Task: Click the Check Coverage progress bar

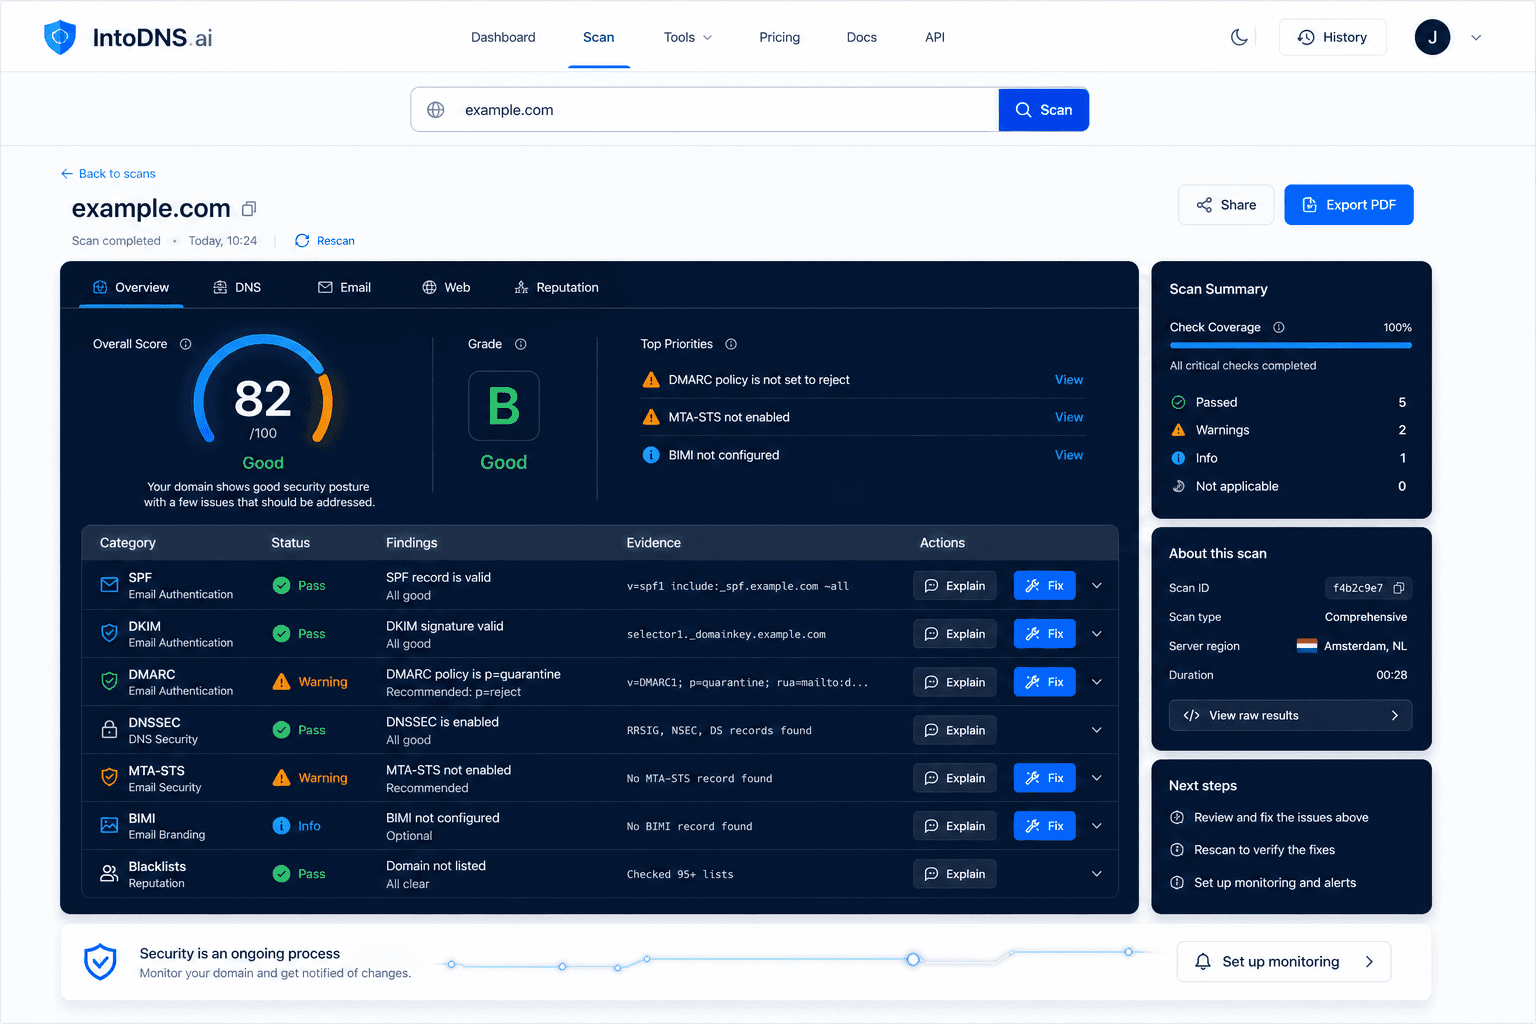Action: click(1290, 345)
